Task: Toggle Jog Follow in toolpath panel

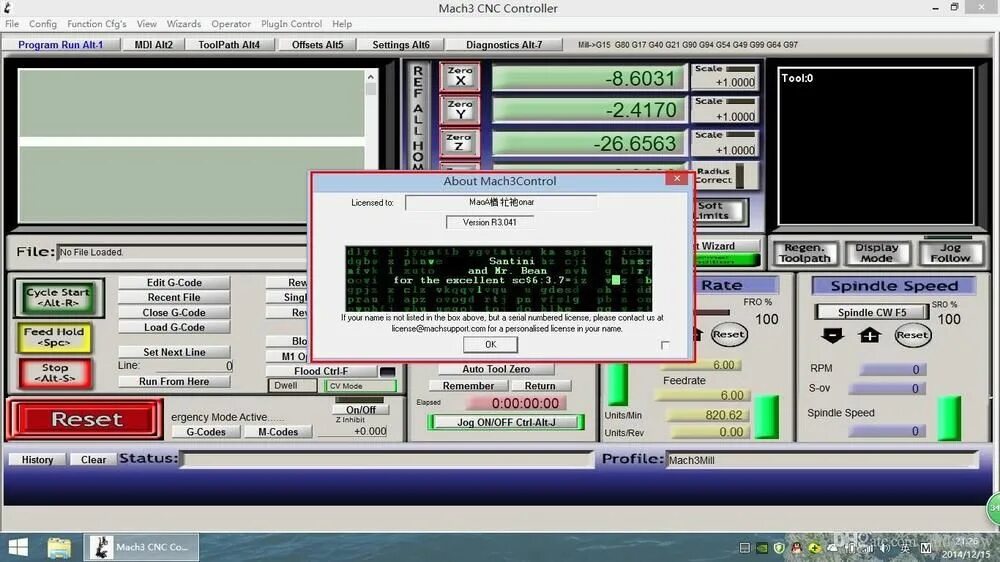Action: [x=950, y=253]
